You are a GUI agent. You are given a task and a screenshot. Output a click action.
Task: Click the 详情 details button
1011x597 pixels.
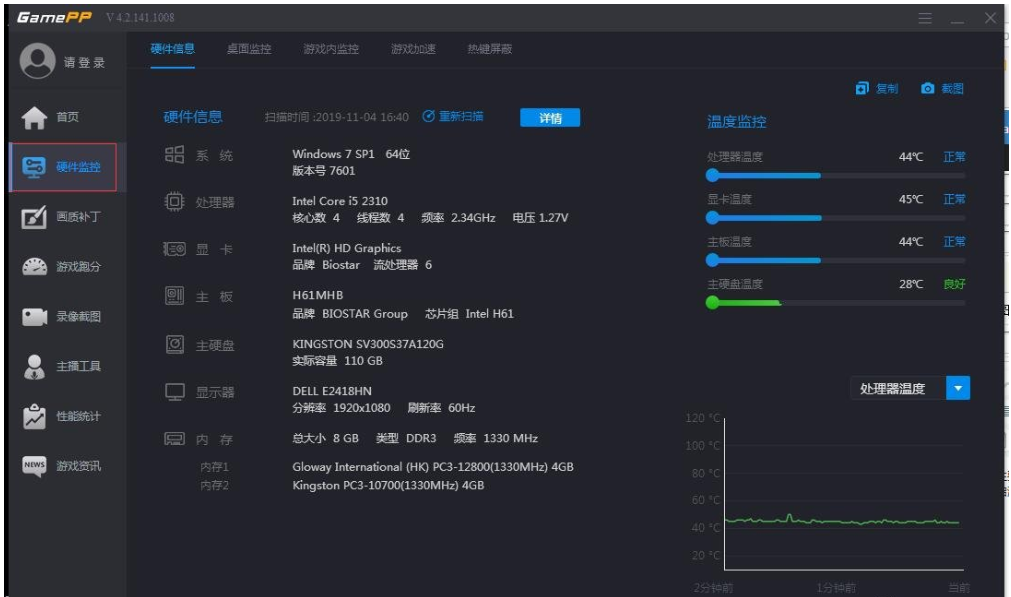[552, 117]
